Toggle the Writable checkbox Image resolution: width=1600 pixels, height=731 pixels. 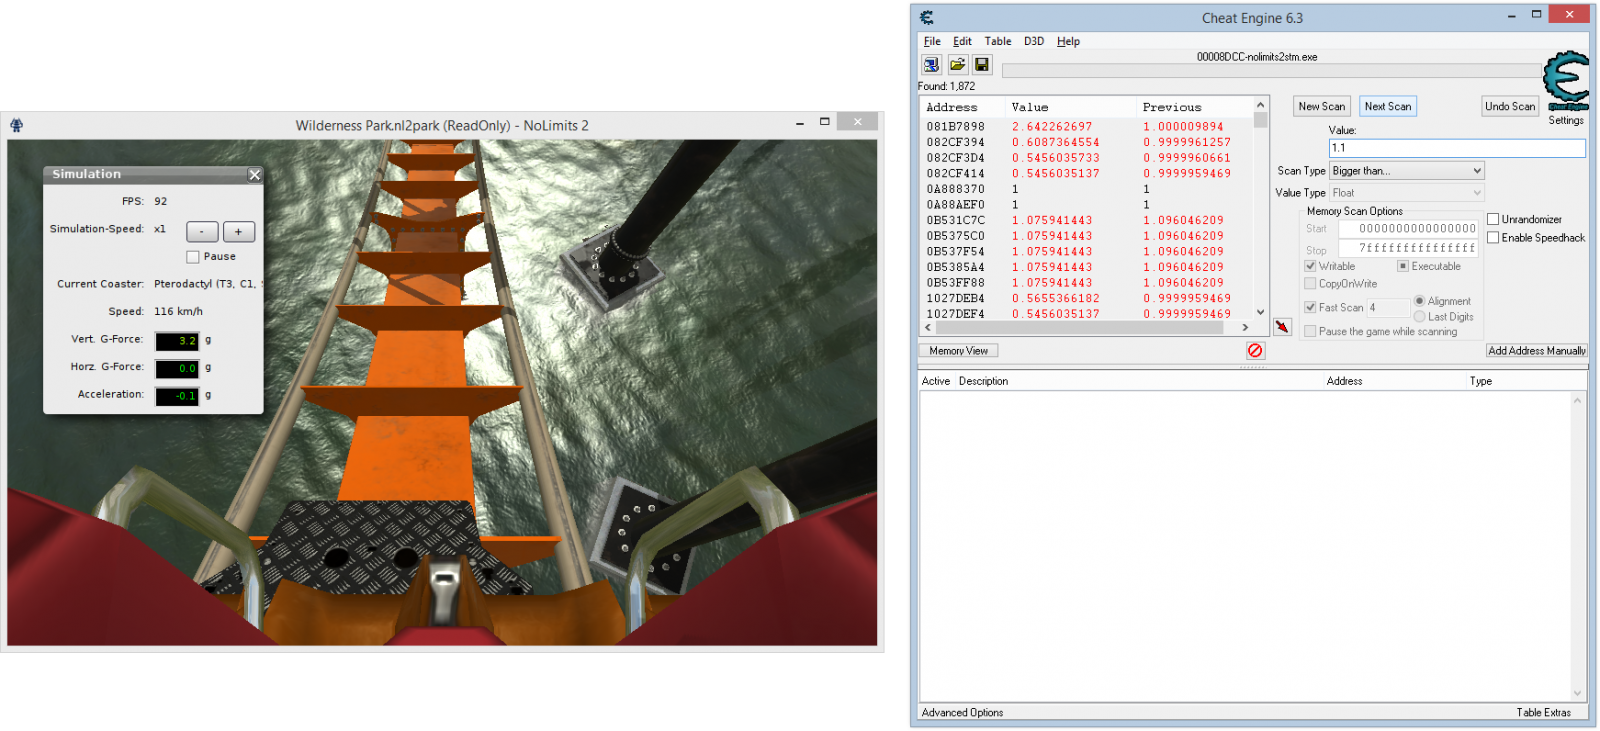click(1310, 266)
